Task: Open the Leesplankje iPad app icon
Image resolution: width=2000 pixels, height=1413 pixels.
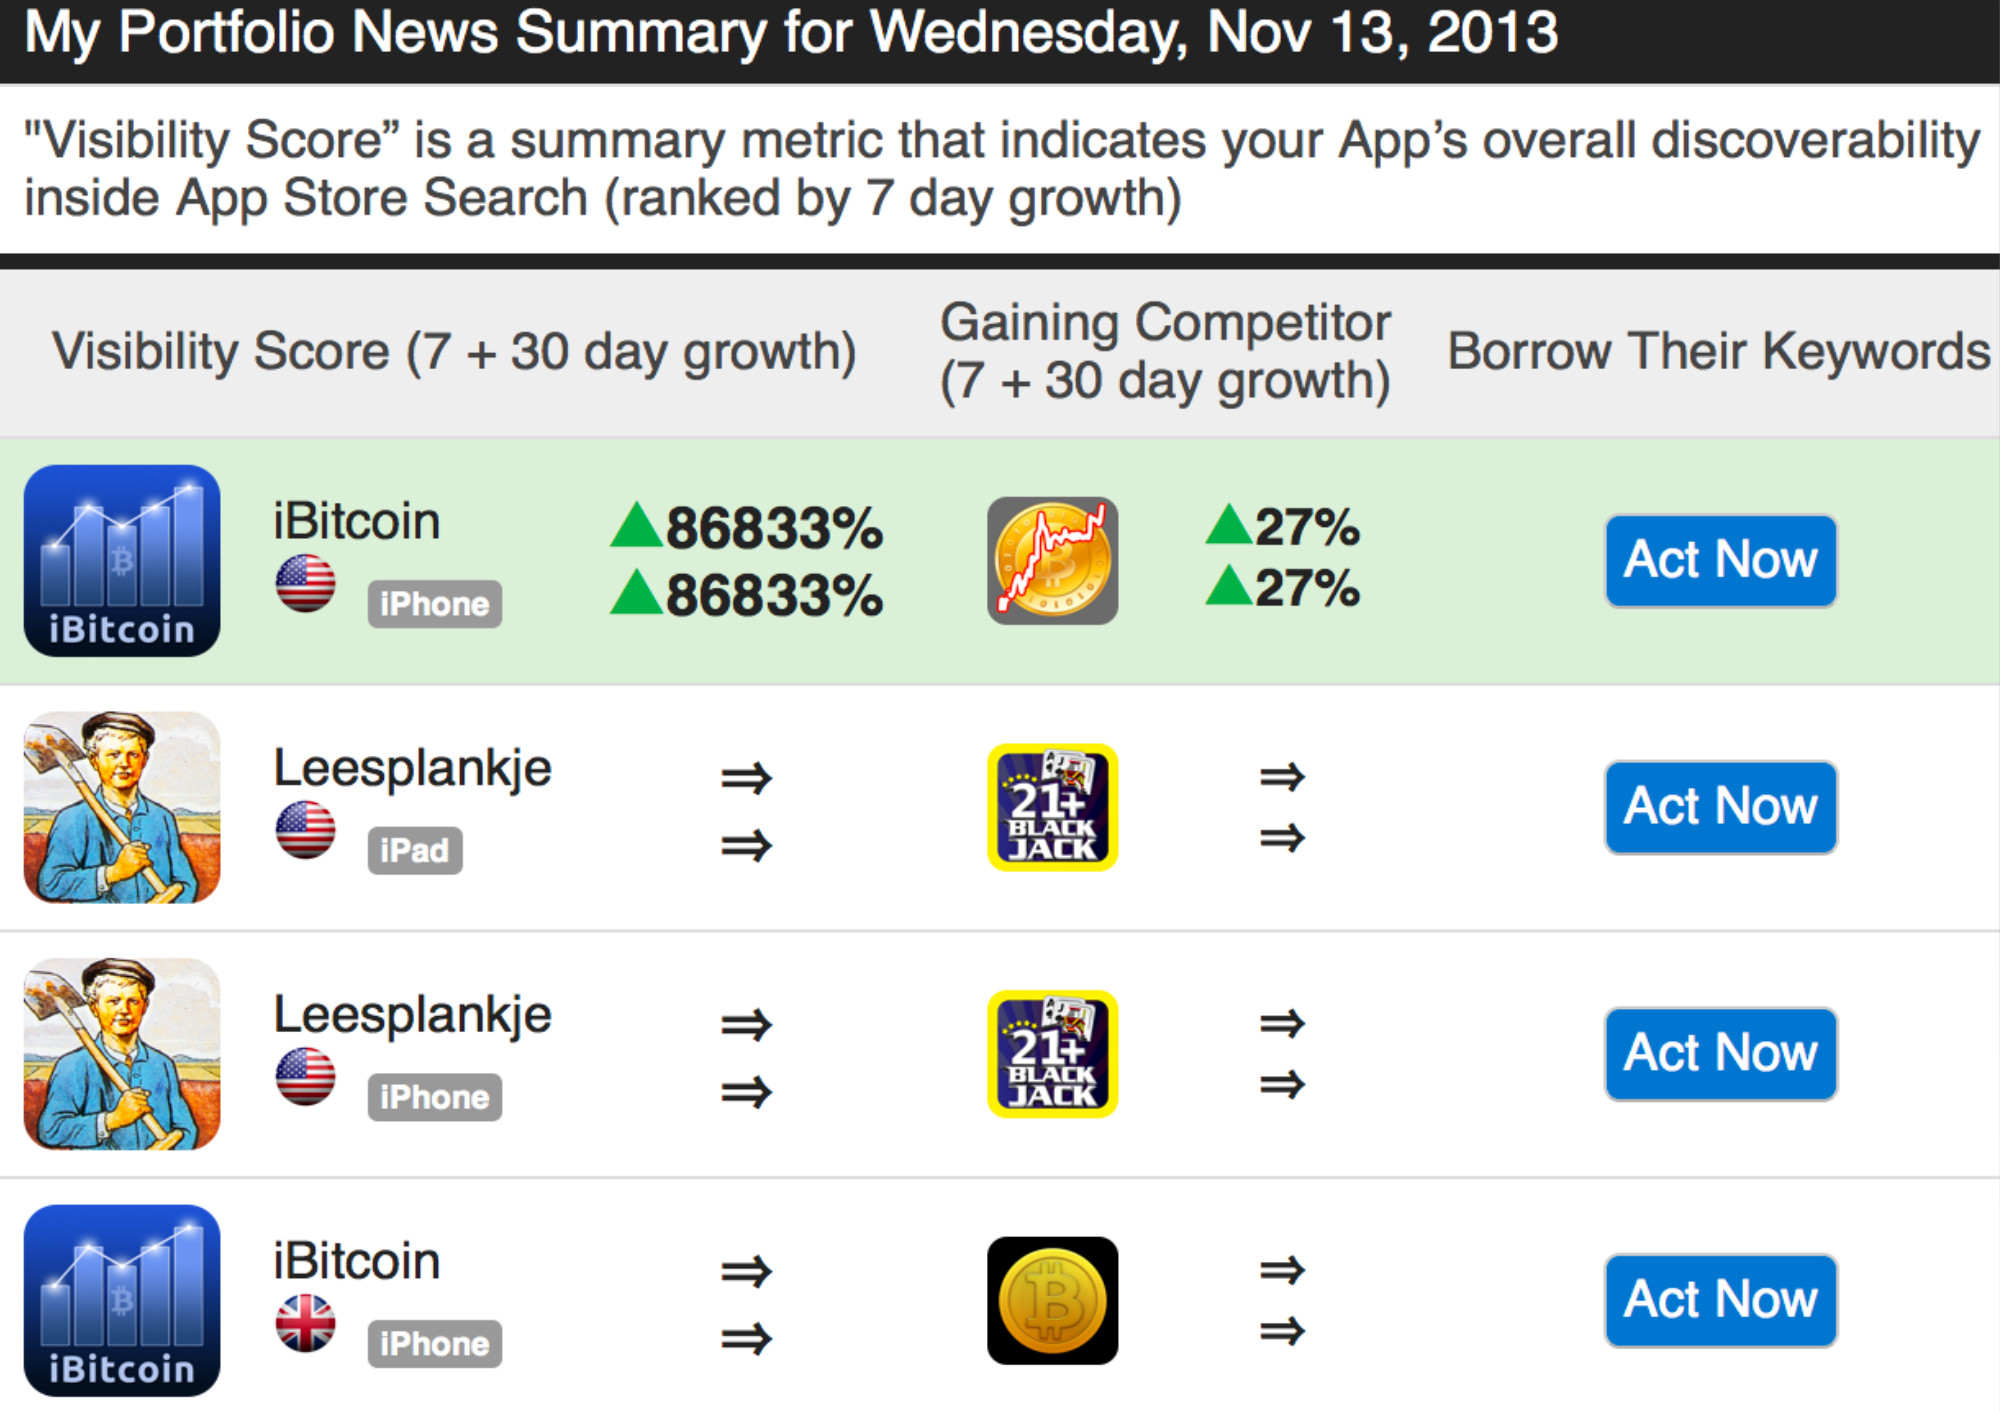Action: point(122,807)
